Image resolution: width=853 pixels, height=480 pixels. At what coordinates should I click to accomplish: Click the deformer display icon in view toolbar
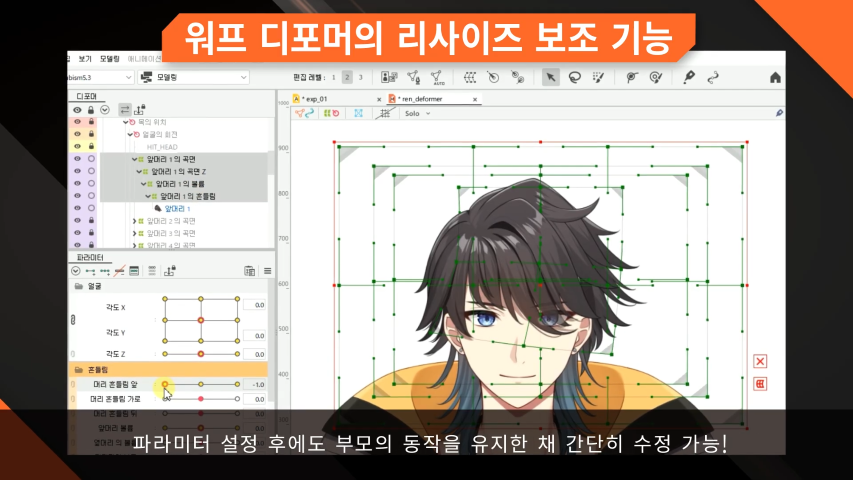(x=331, y=113)
